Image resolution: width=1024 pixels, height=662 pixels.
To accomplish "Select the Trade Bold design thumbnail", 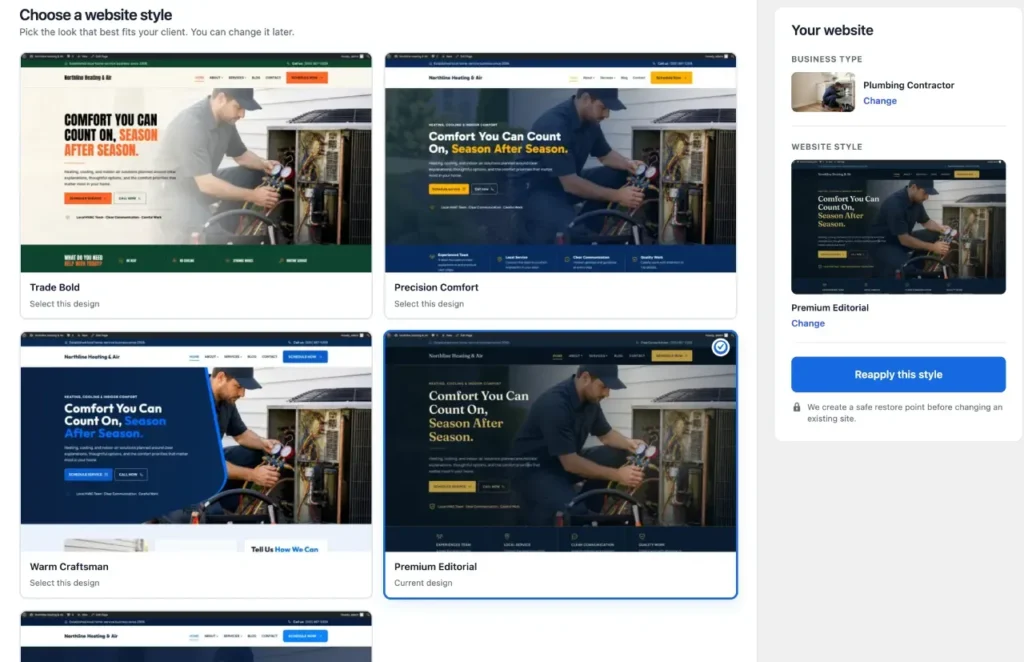I will point(196,163).
